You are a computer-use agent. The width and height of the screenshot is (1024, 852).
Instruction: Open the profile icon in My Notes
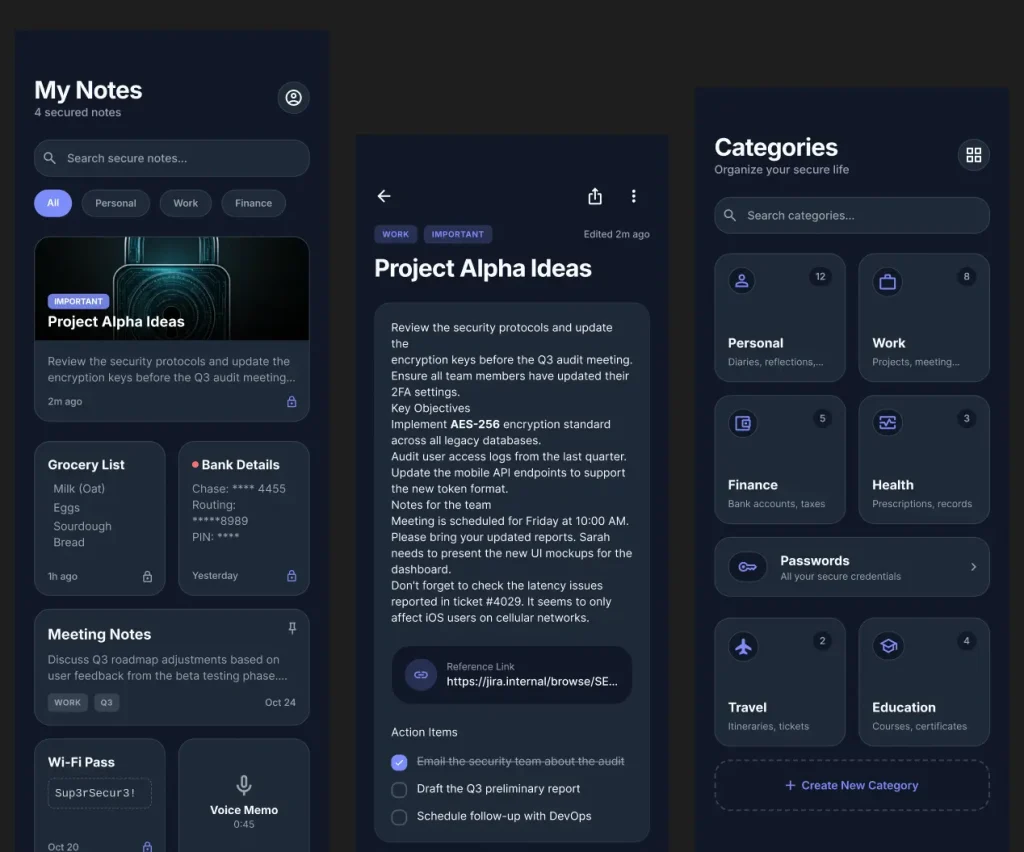point(293,97)
